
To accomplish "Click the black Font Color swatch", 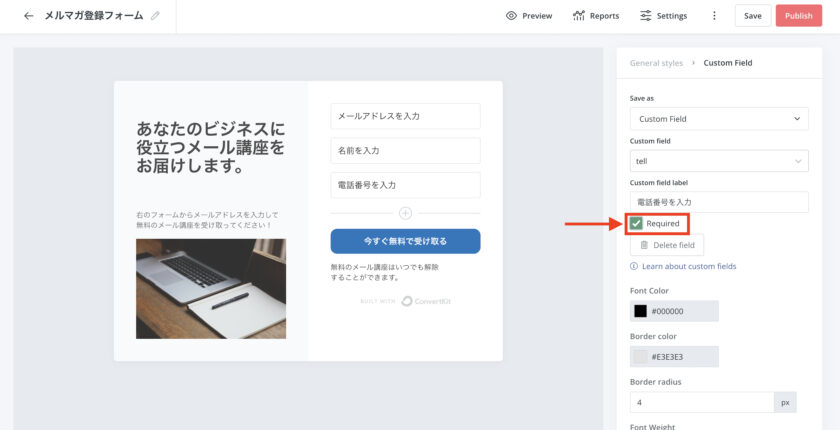I will coord(640,311).
